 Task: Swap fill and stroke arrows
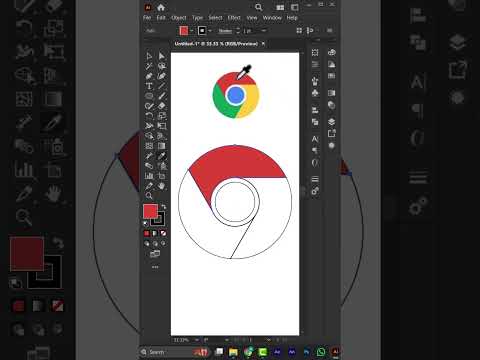(x=163, y=207)
